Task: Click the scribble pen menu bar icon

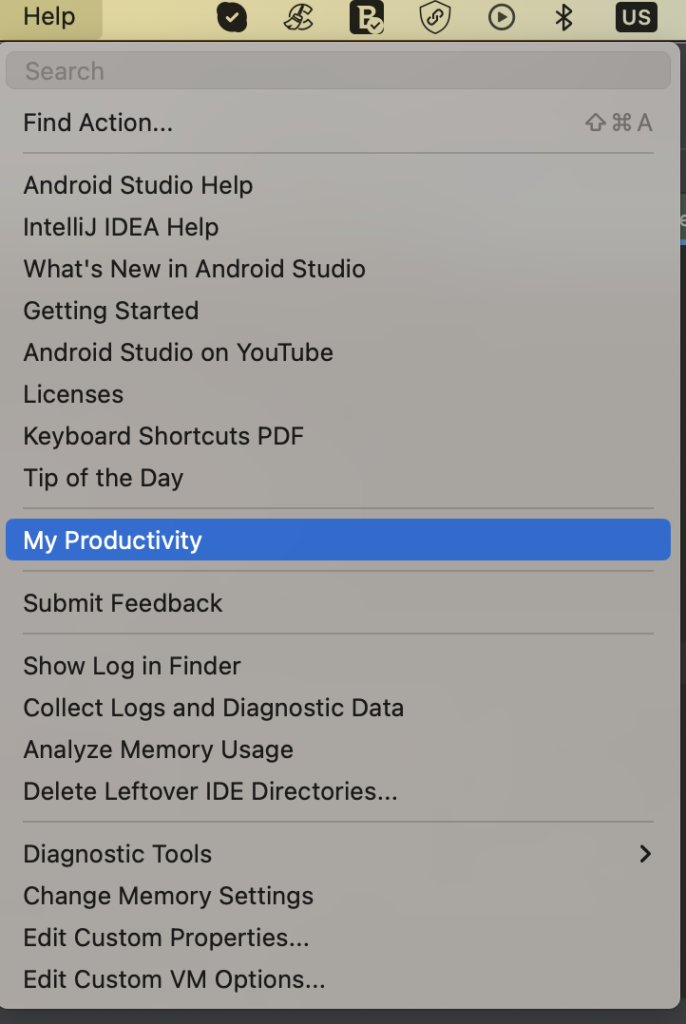Action: click(x=298, y=17)
